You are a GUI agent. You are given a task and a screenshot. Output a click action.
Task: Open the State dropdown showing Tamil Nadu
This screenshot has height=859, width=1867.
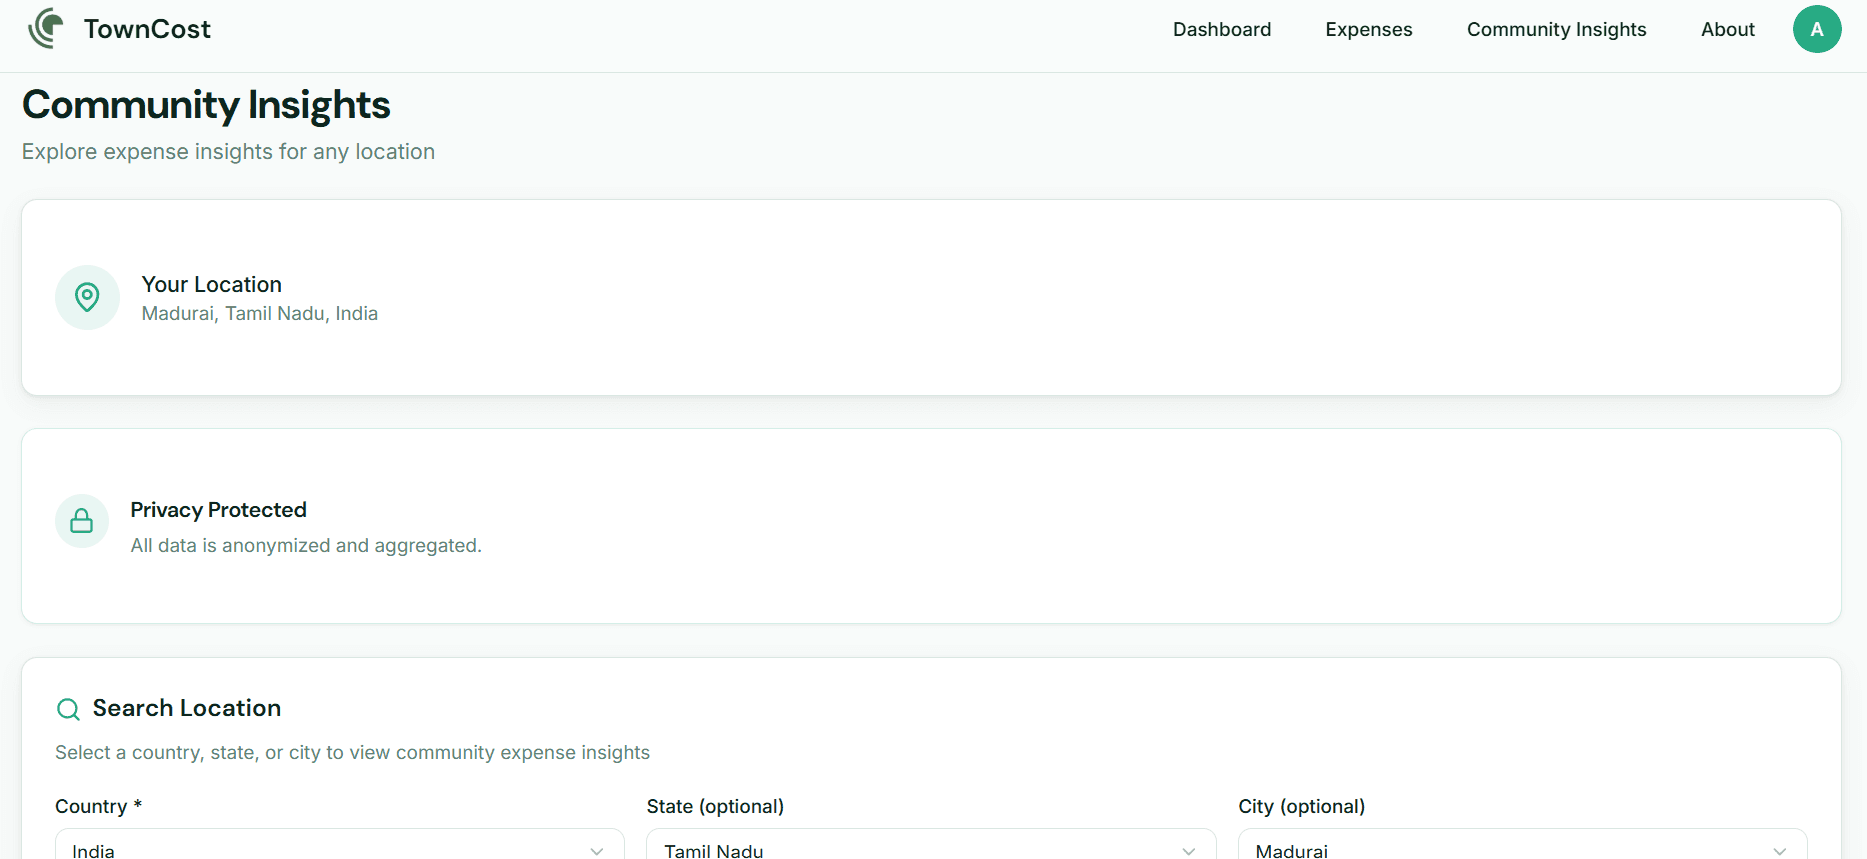[x=930, y=848]
